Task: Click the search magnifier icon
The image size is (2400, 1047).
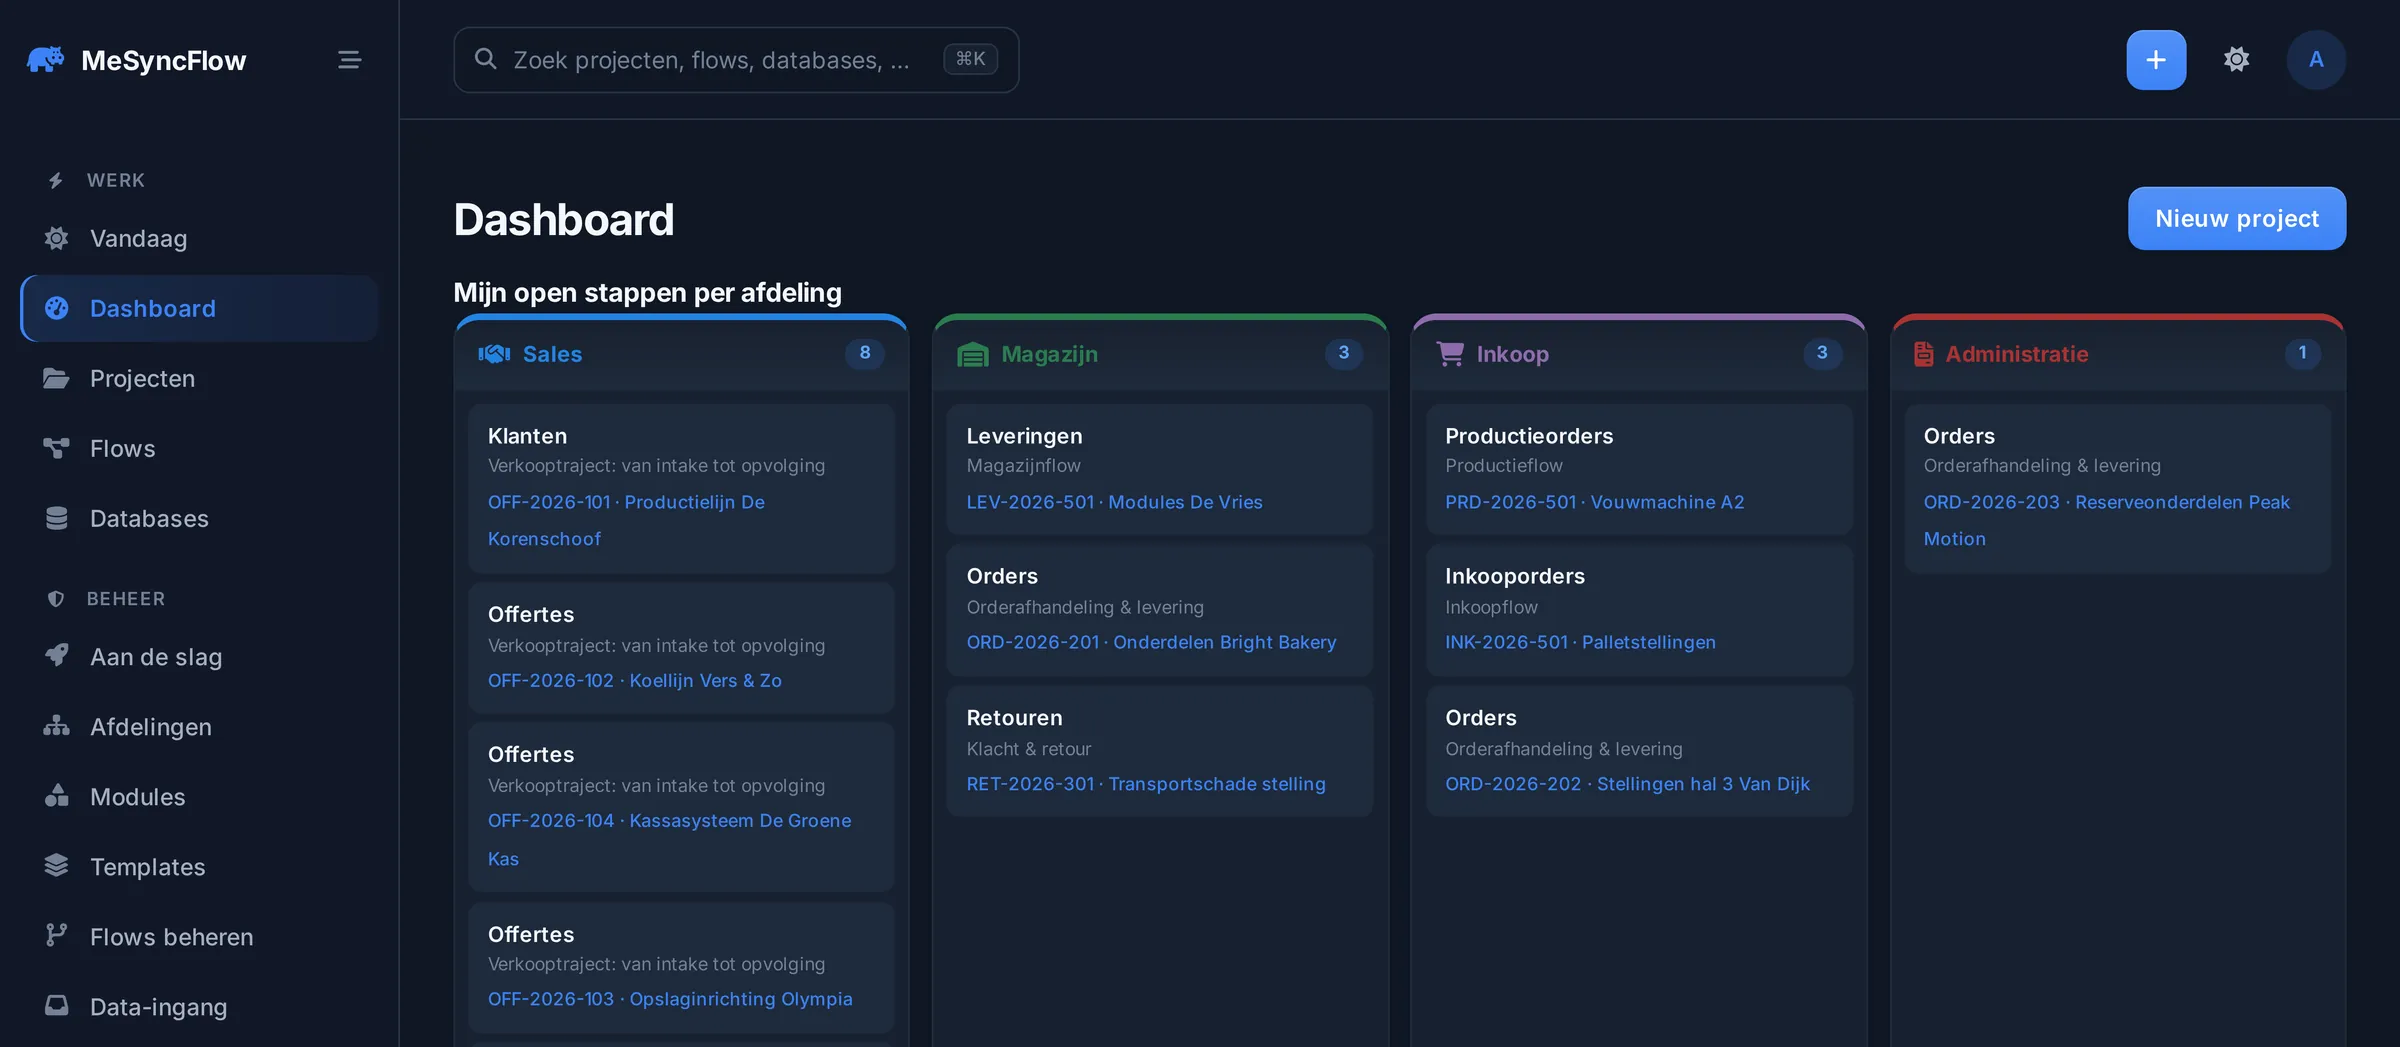Action: [x=486, y=59]
